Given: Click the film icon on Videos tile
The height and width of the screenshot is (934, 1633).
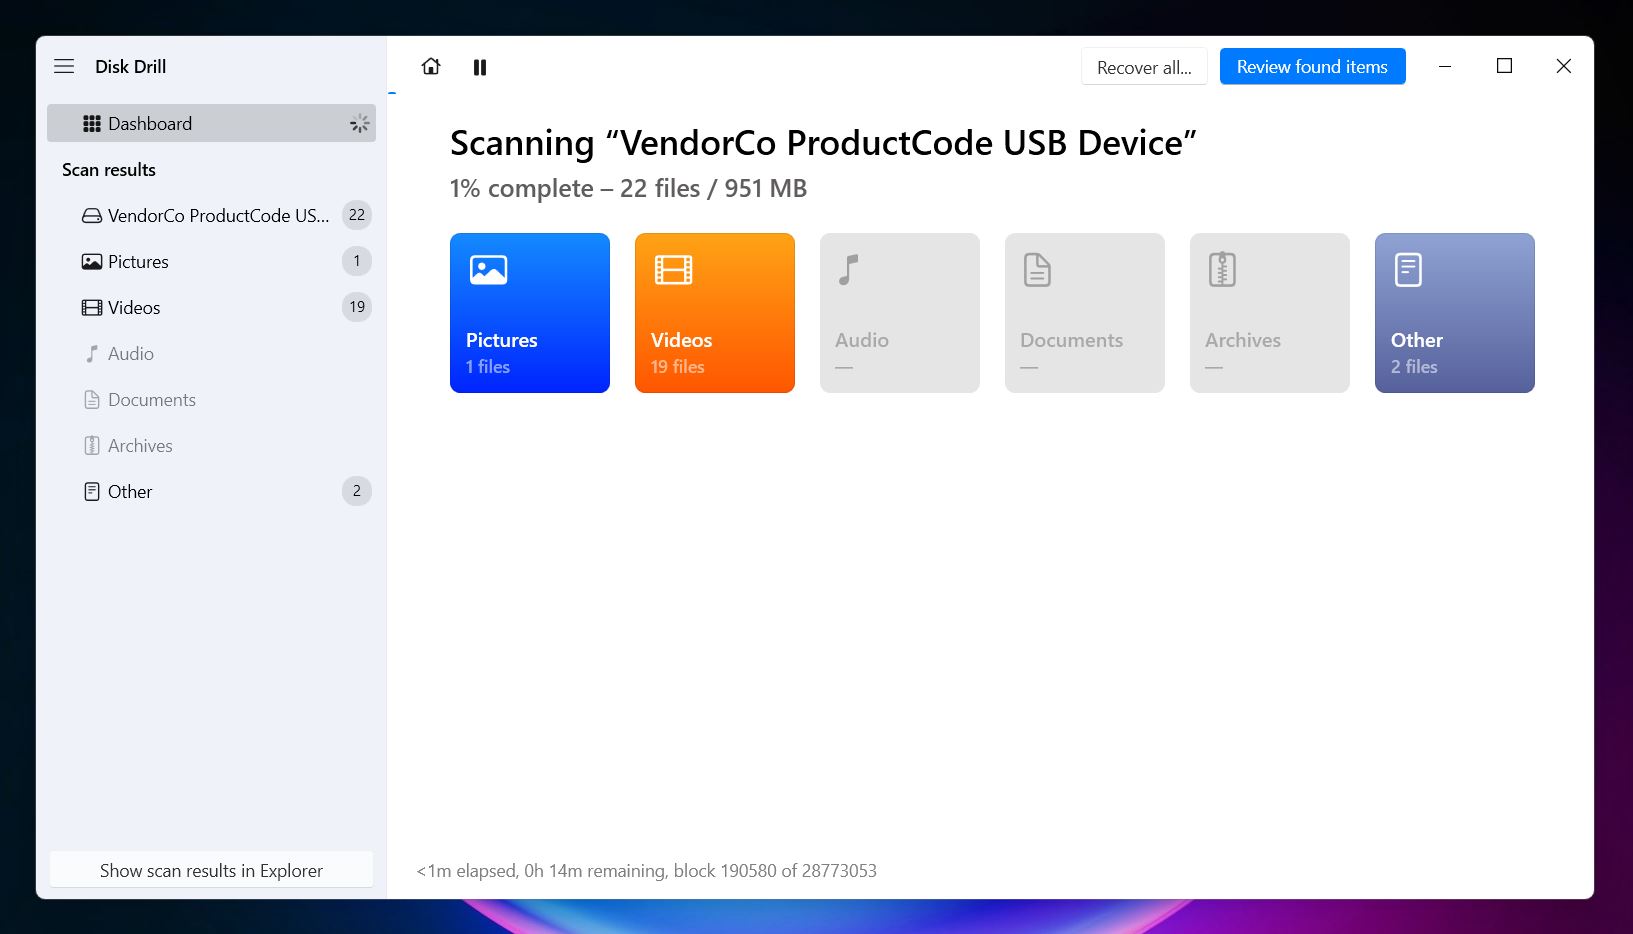Looking at the screenshot, I should pos(674,270).
